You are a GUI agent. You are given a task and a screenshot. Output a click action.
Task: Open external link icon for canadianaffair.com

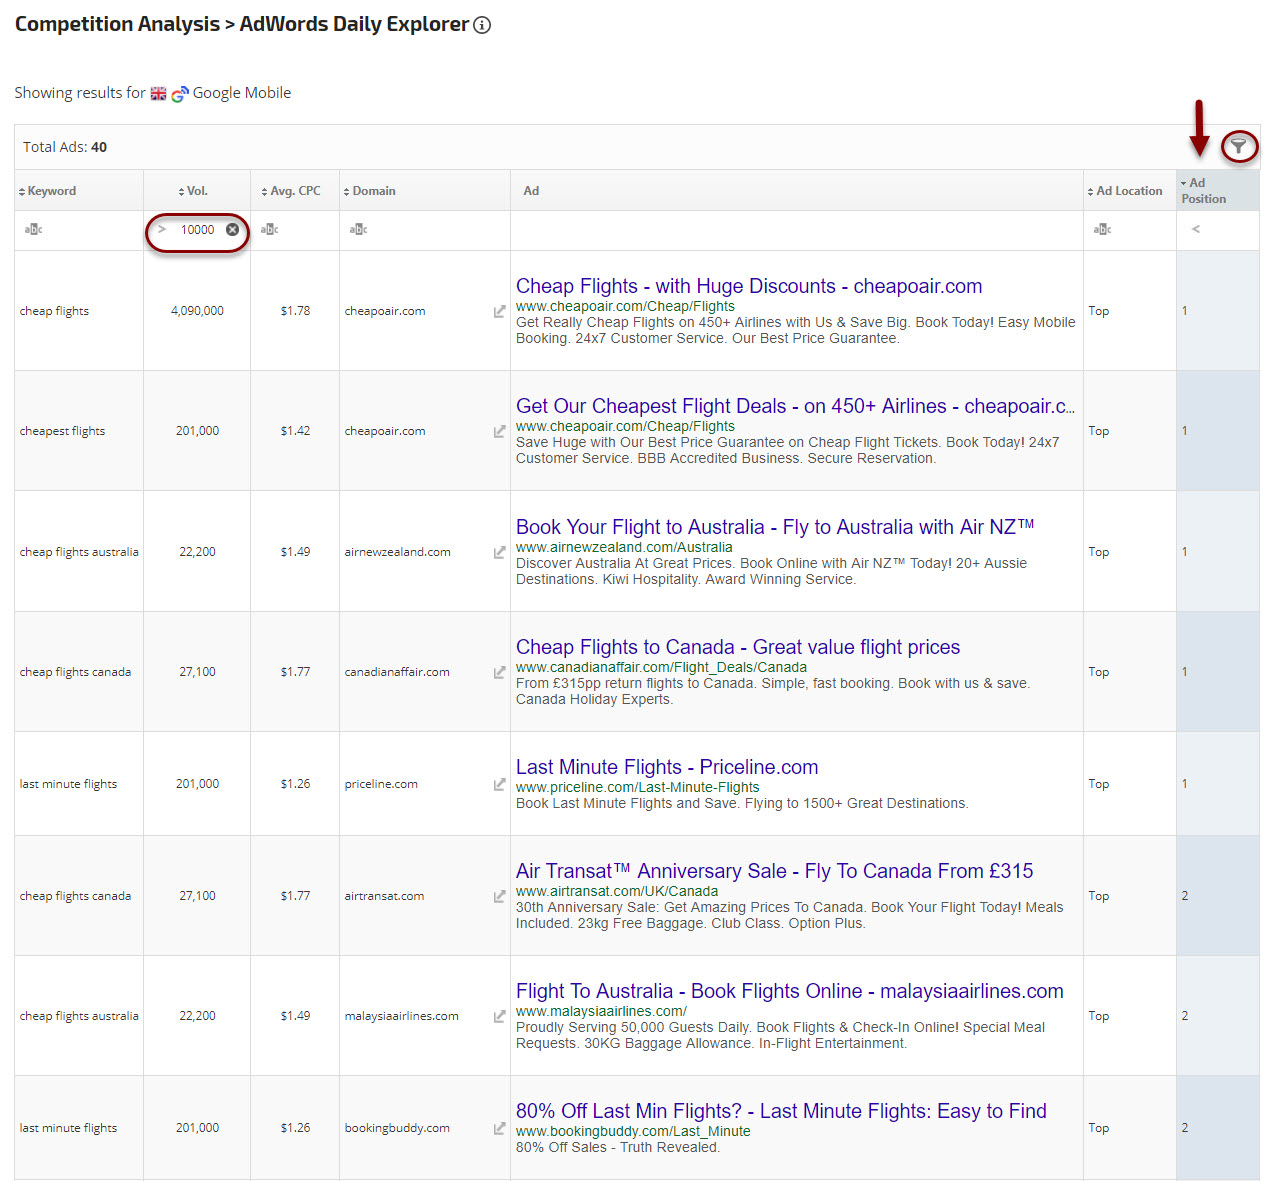pos(499,672)
